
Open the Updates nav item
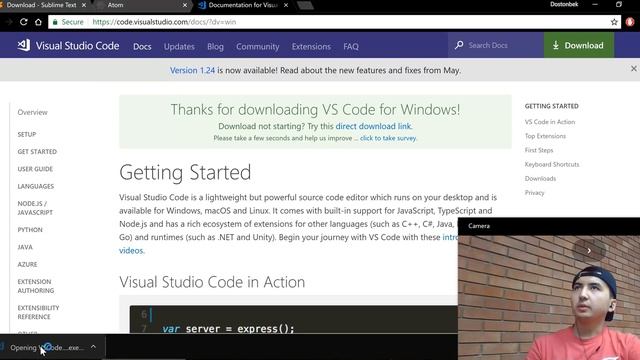pyautogui.click(x=179, y=47)
